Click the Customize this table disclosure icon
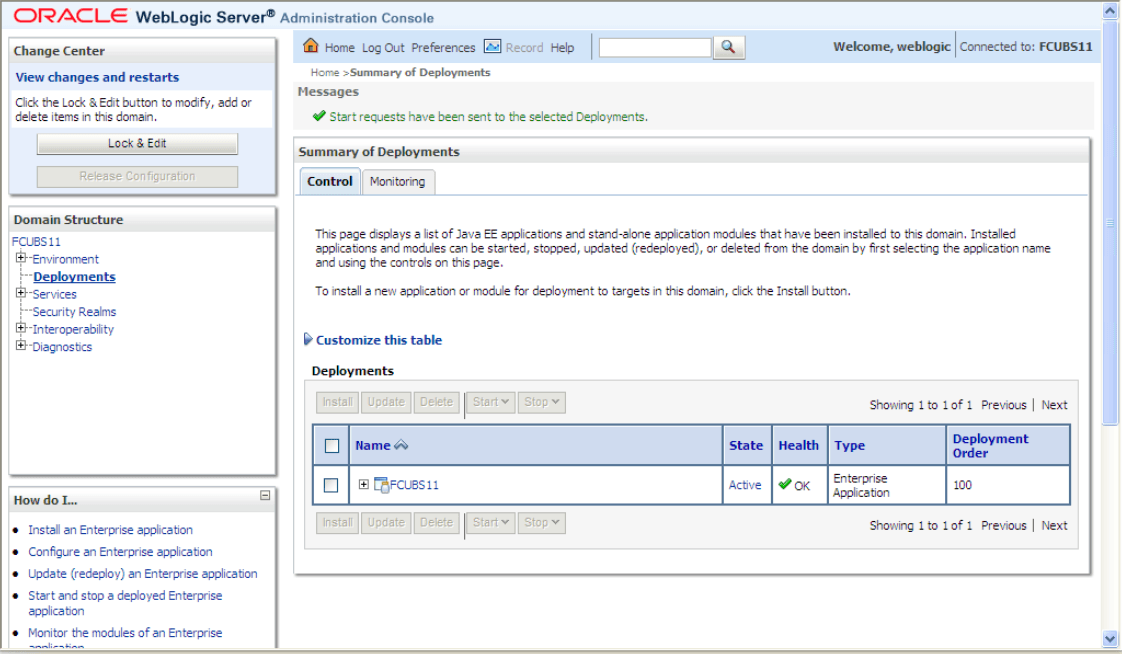Screen dimensions: 1122x654 tap(308, 339)
